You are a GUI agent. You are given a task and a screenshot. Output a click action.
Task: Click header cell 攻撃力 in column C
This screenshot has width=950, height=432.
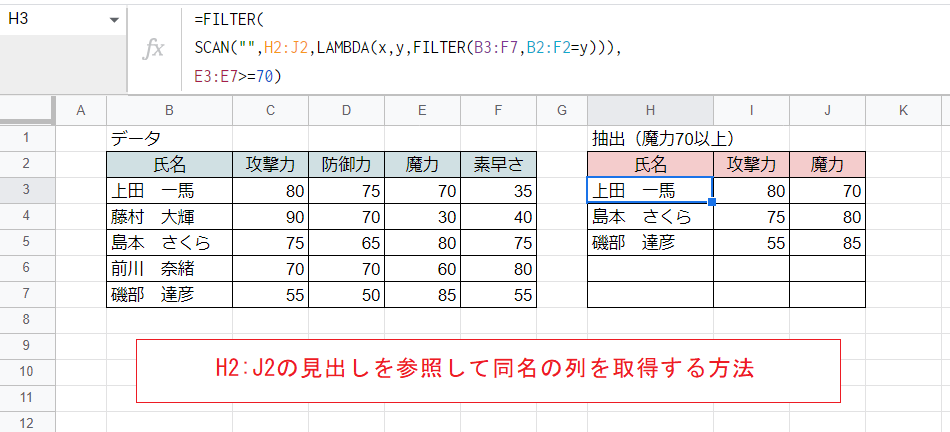pyautogui.click(x=270, y=164)
